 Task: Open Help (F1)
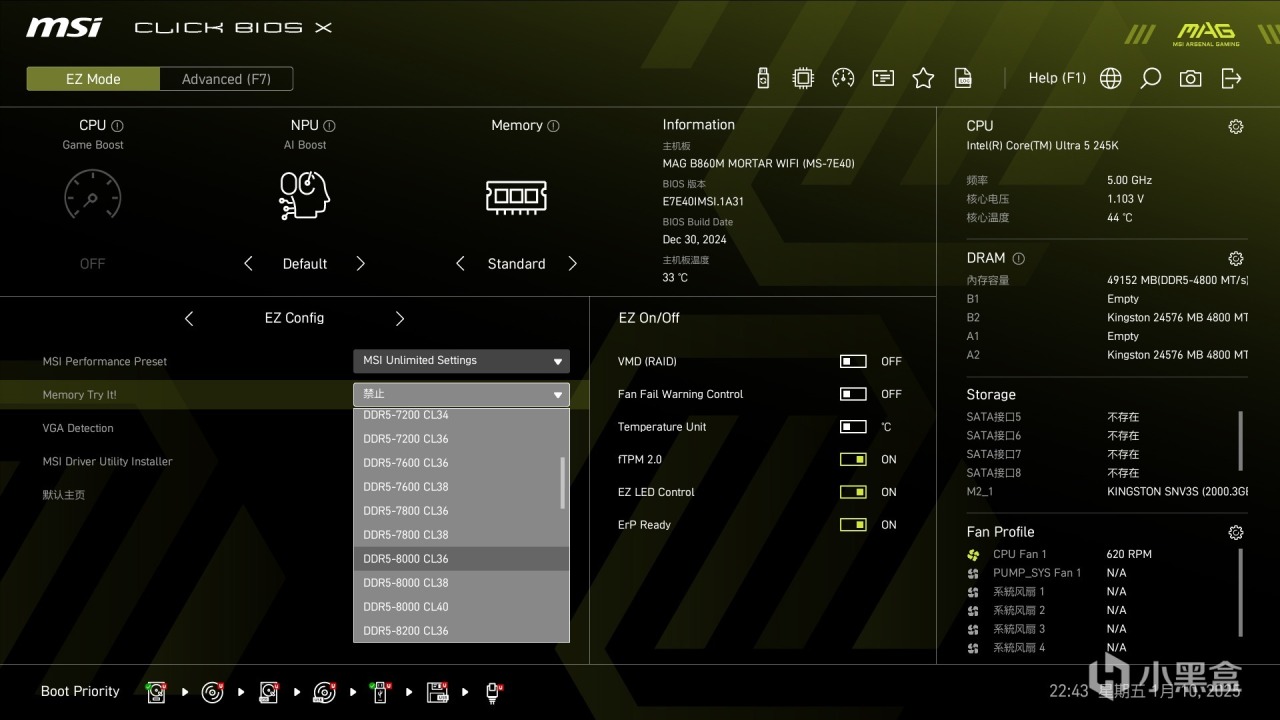point(1057,78)
